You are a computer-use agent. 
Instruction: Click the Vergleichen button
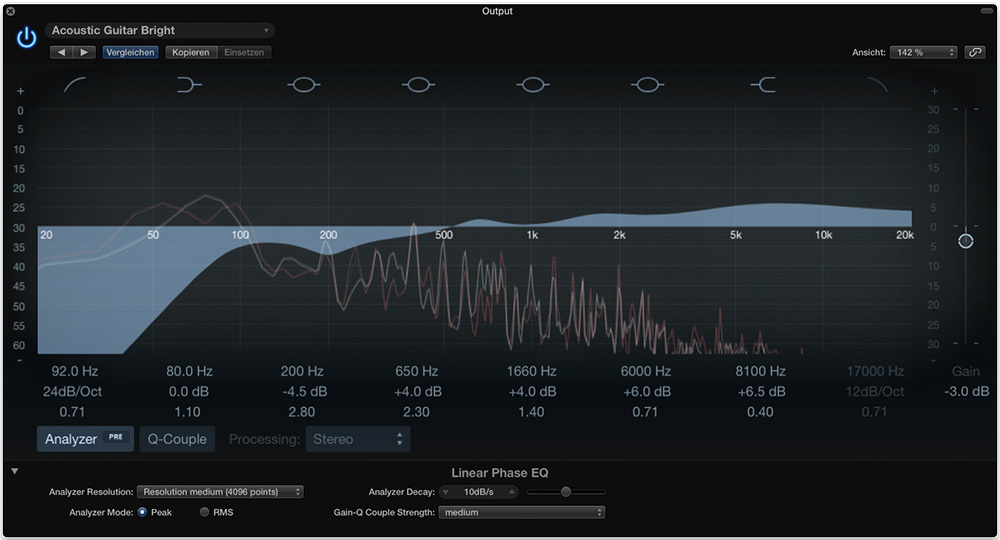(x=130, y=52)
